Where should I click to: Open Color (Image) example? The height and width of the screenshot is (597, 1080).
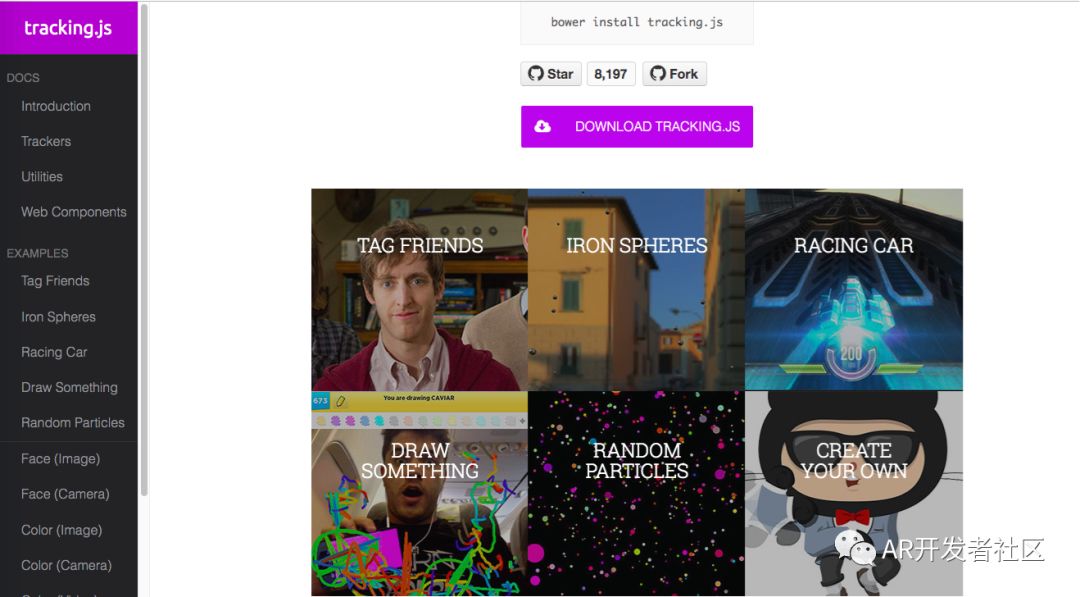62,530
